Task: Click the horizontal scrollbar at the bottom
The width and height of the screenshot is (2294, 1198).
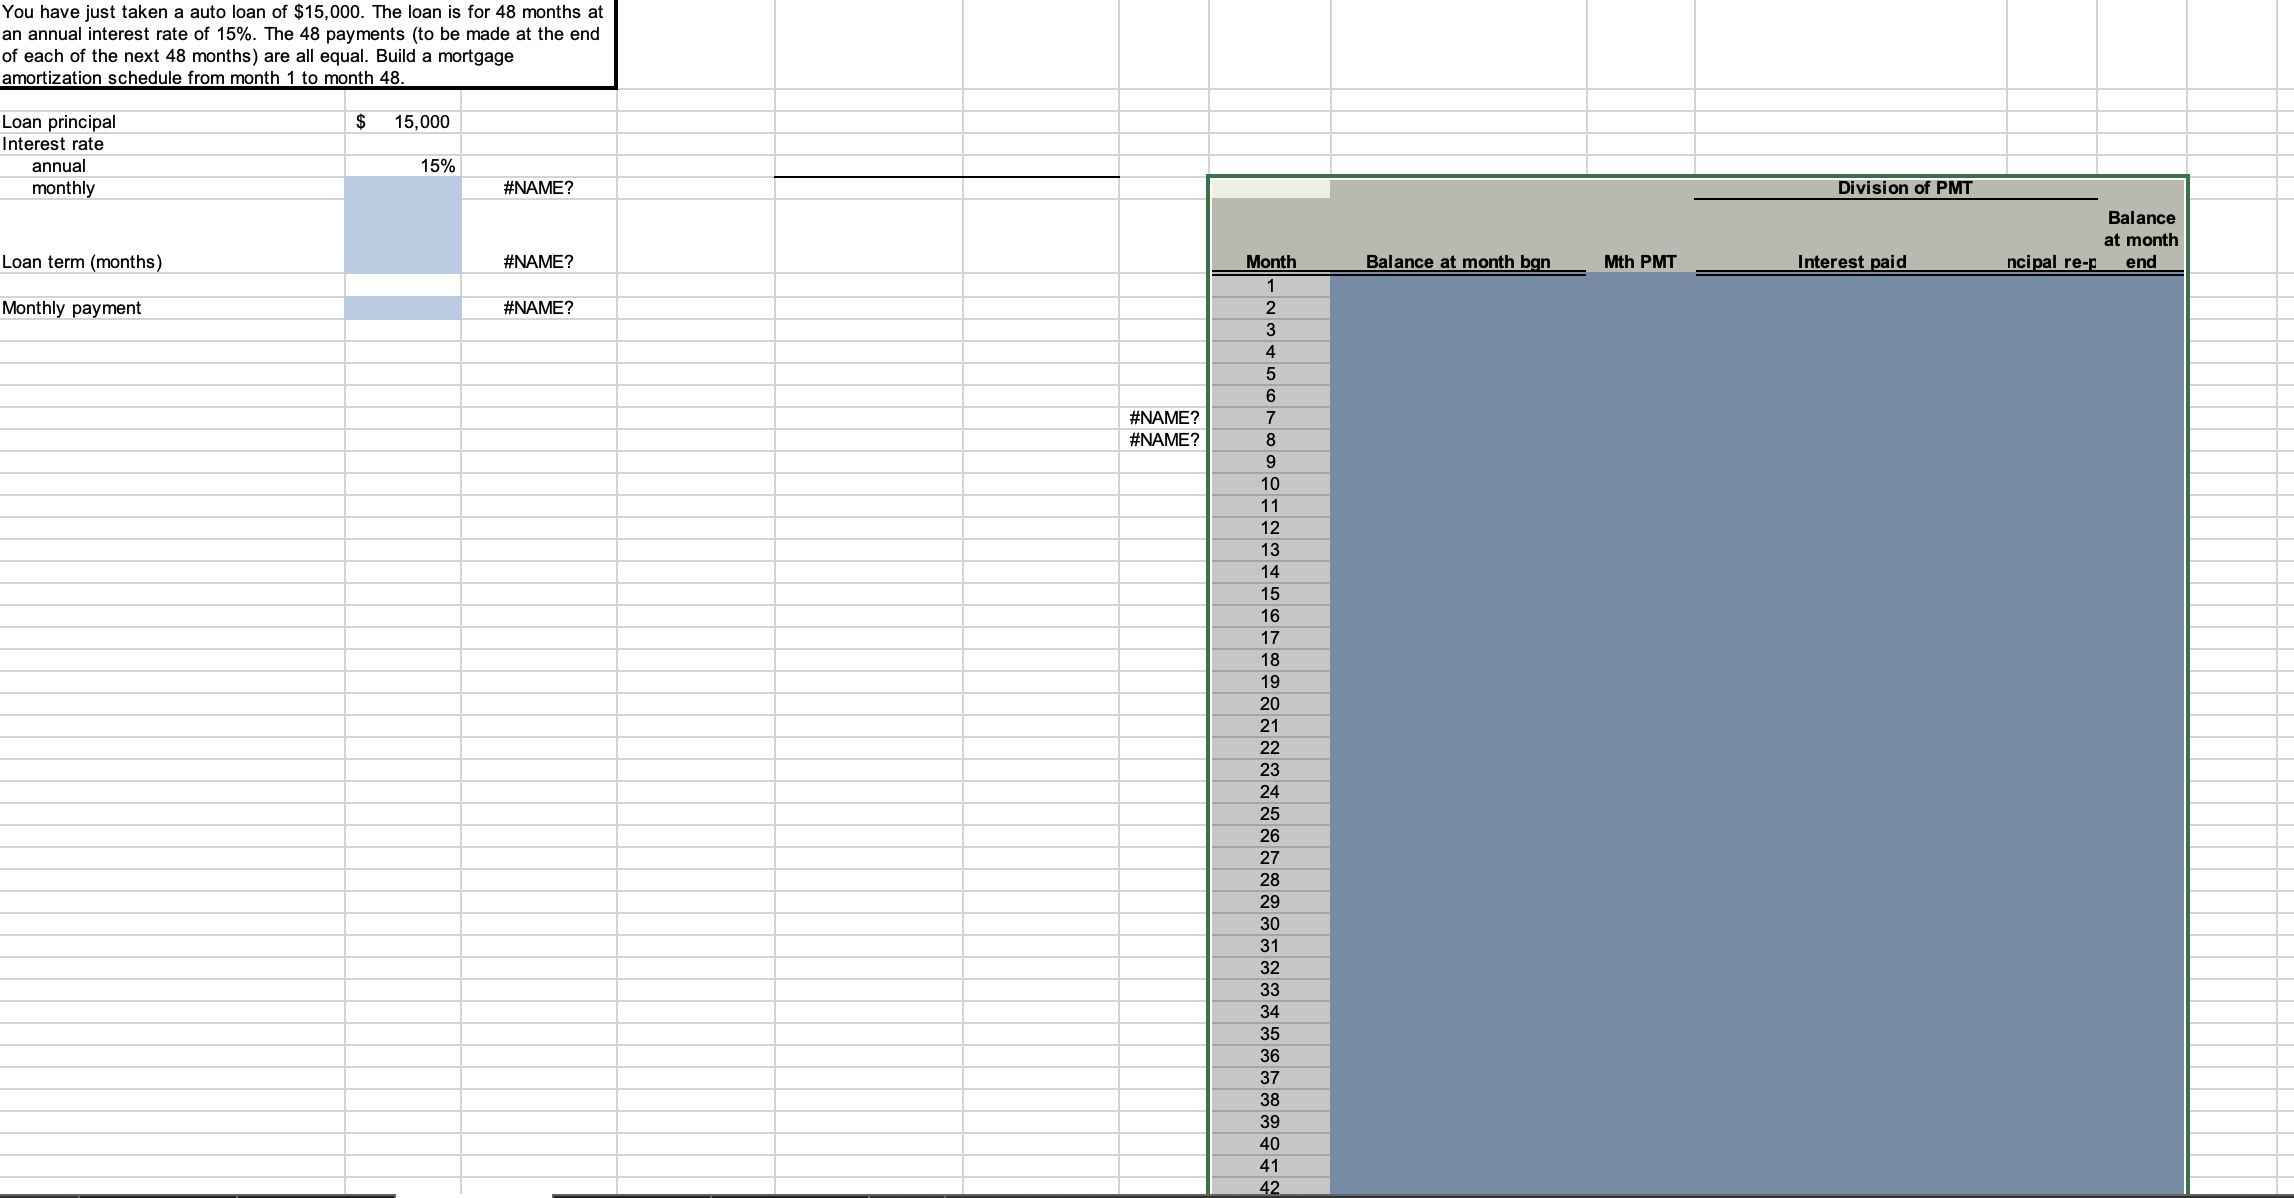Action: tap(600, 1193)
